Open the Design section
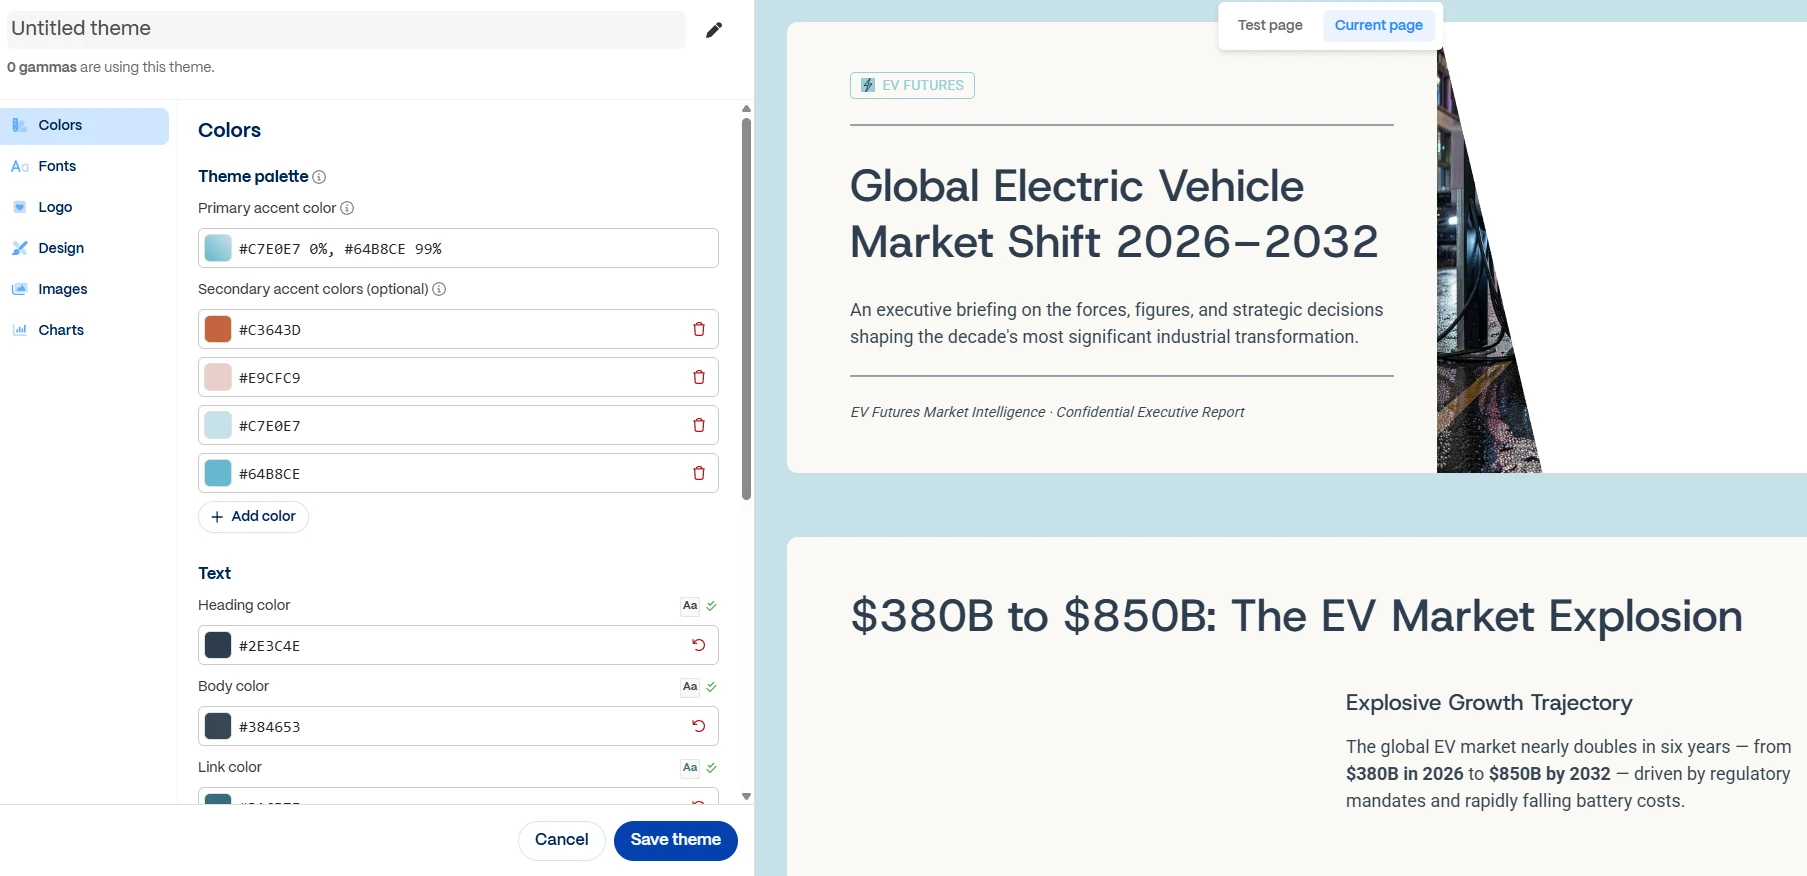Image resolution: width=1807 pixels, height=876 pixels. coord(84,249)
